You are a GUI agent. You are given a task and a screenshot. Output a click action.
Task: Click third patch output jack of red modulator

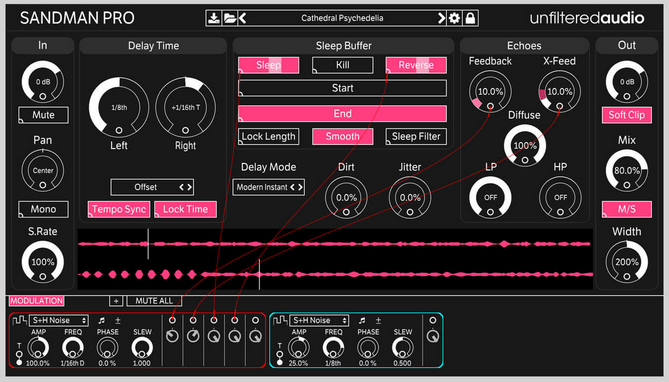point(214,320)
